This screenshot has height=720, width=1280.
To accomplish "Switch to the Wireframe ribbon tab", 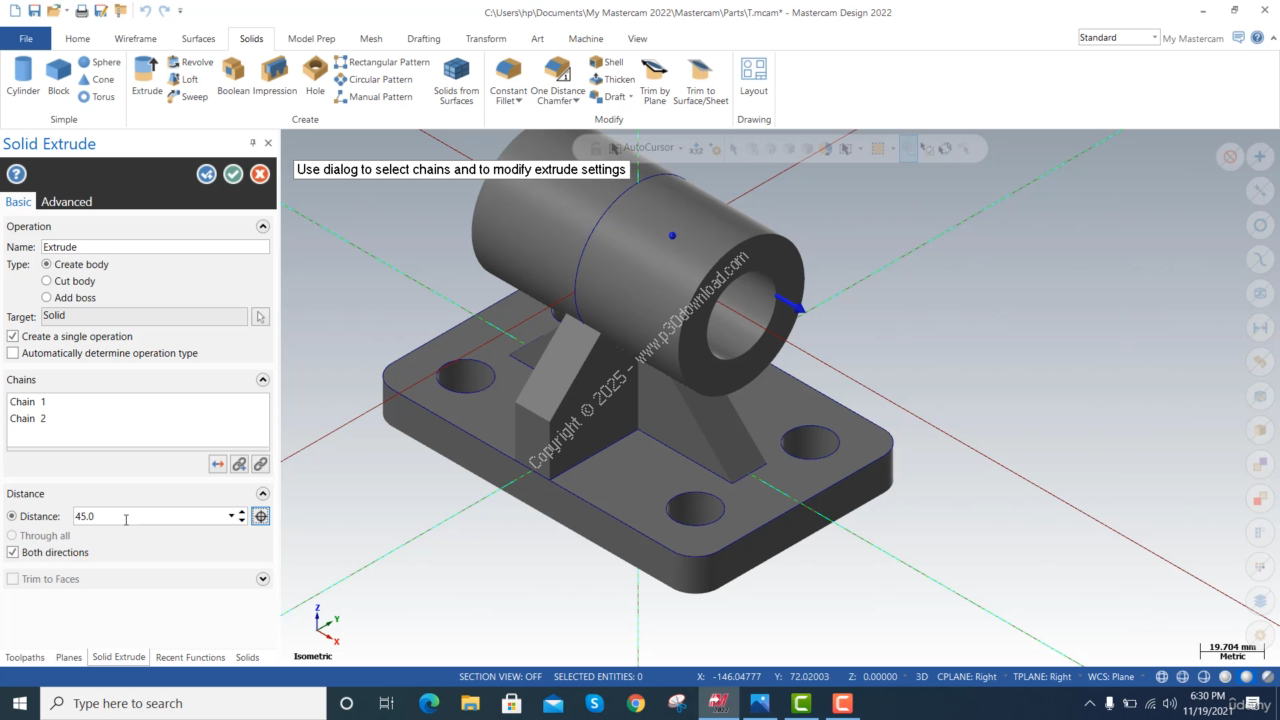I will tap(135, 39).
